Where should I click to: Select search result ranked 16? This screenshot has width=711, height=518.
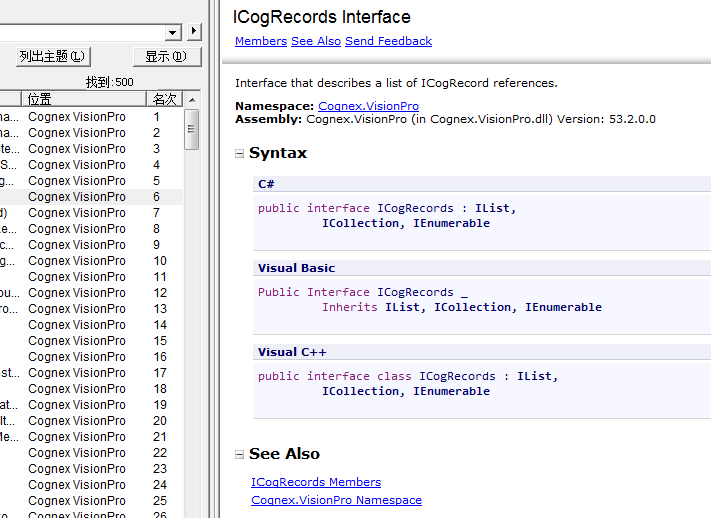coord(92,357)
